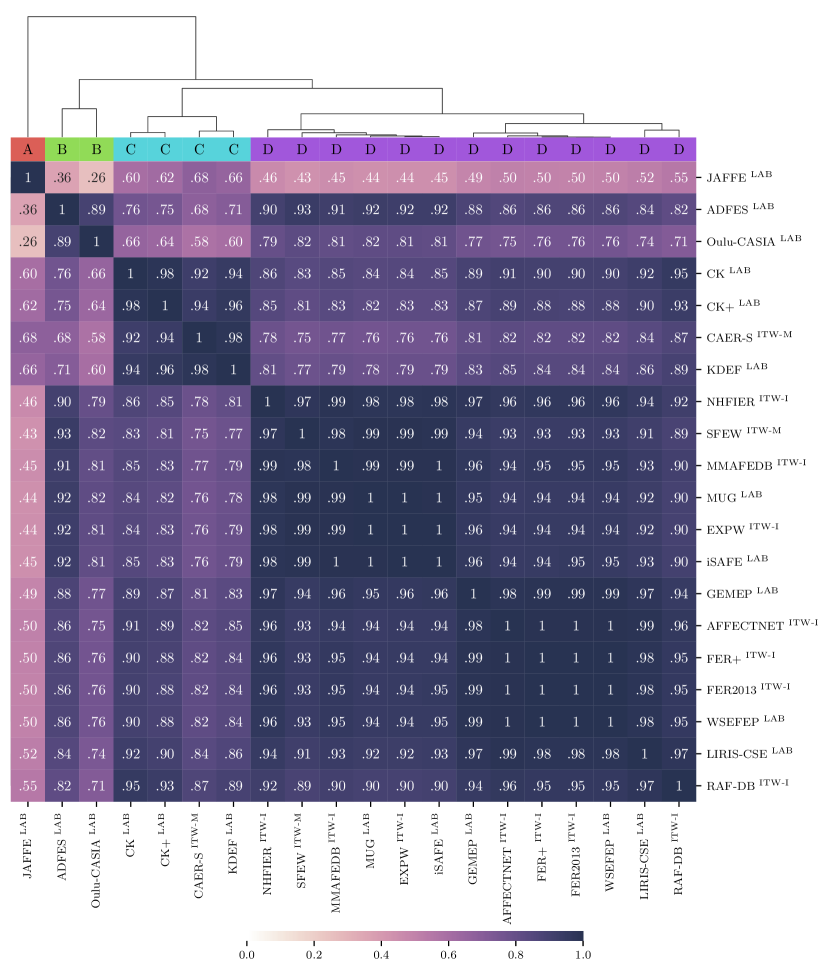Image resolution: width=830 pixels, height=972 pixels.
Task: Click the MMAFEDB row label on the right
Action: click(756, 466)
